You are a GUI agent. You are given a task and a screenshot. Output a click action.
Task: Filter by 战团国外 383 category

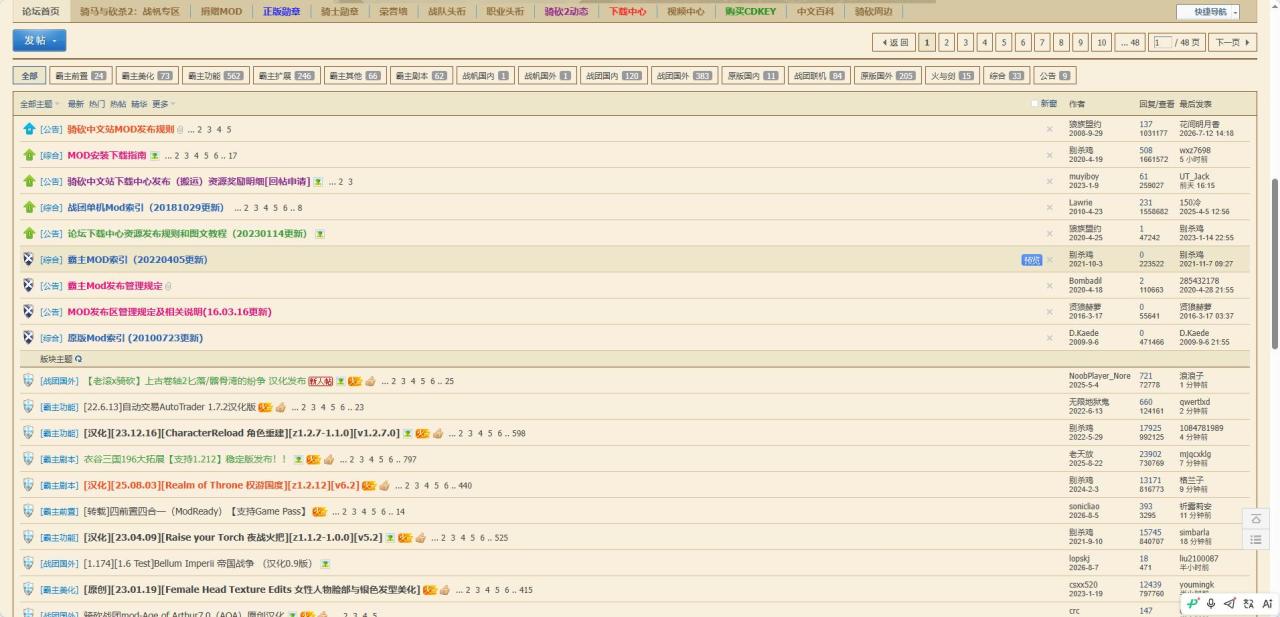click(x=684, y=75)
